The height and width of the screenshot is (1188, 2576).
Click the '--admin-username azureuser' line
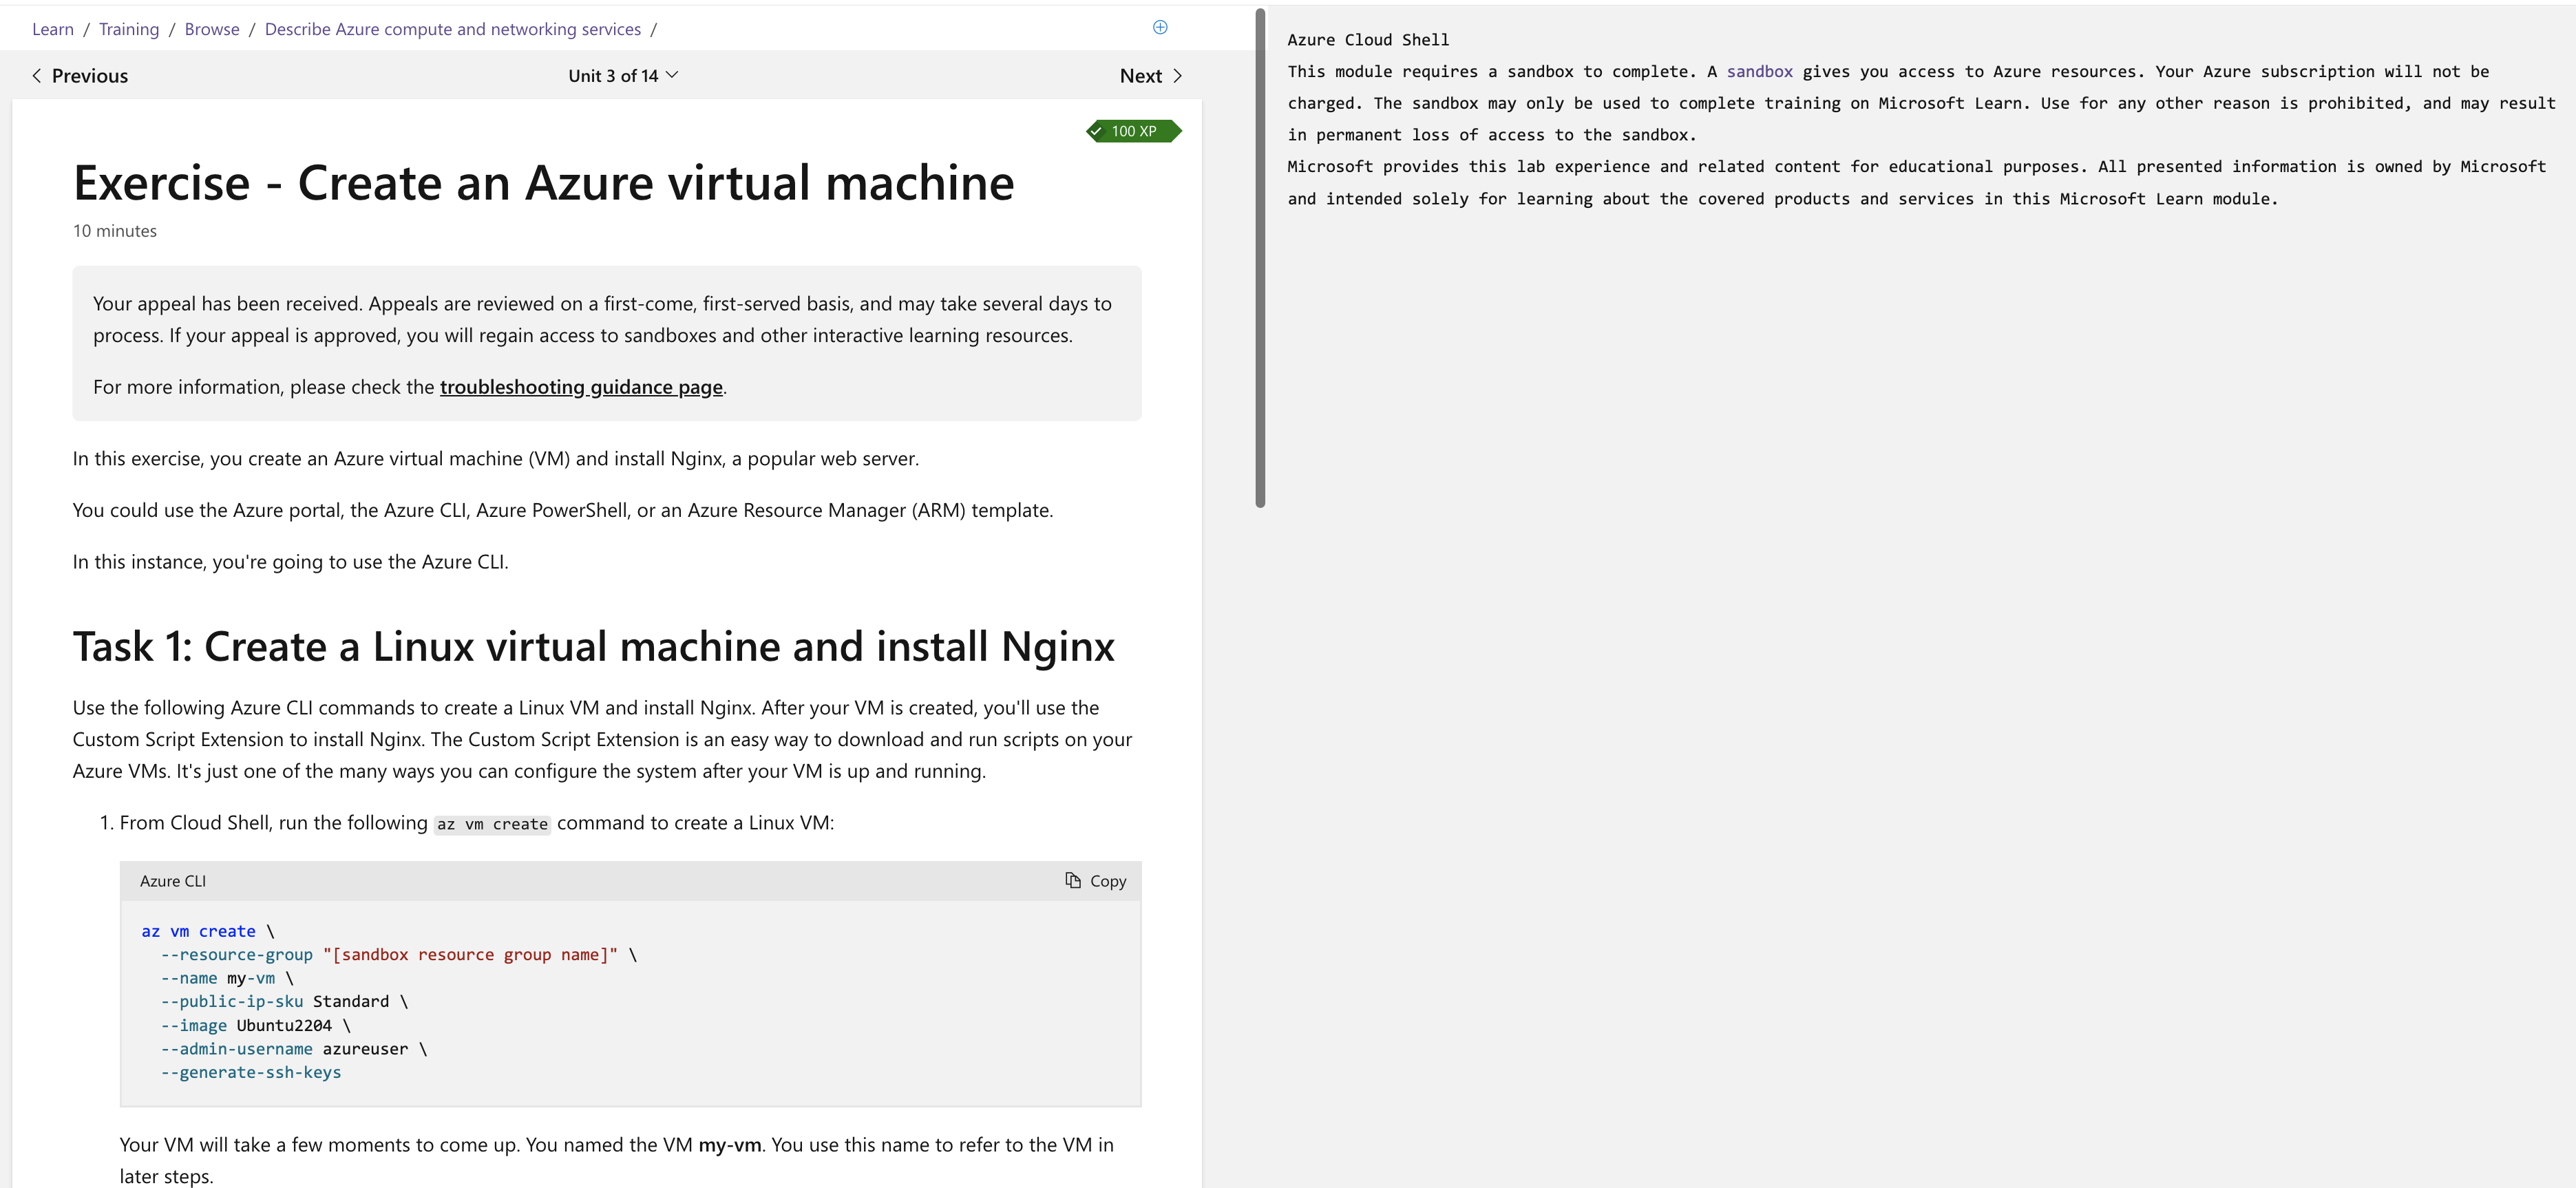[294, 1048]
